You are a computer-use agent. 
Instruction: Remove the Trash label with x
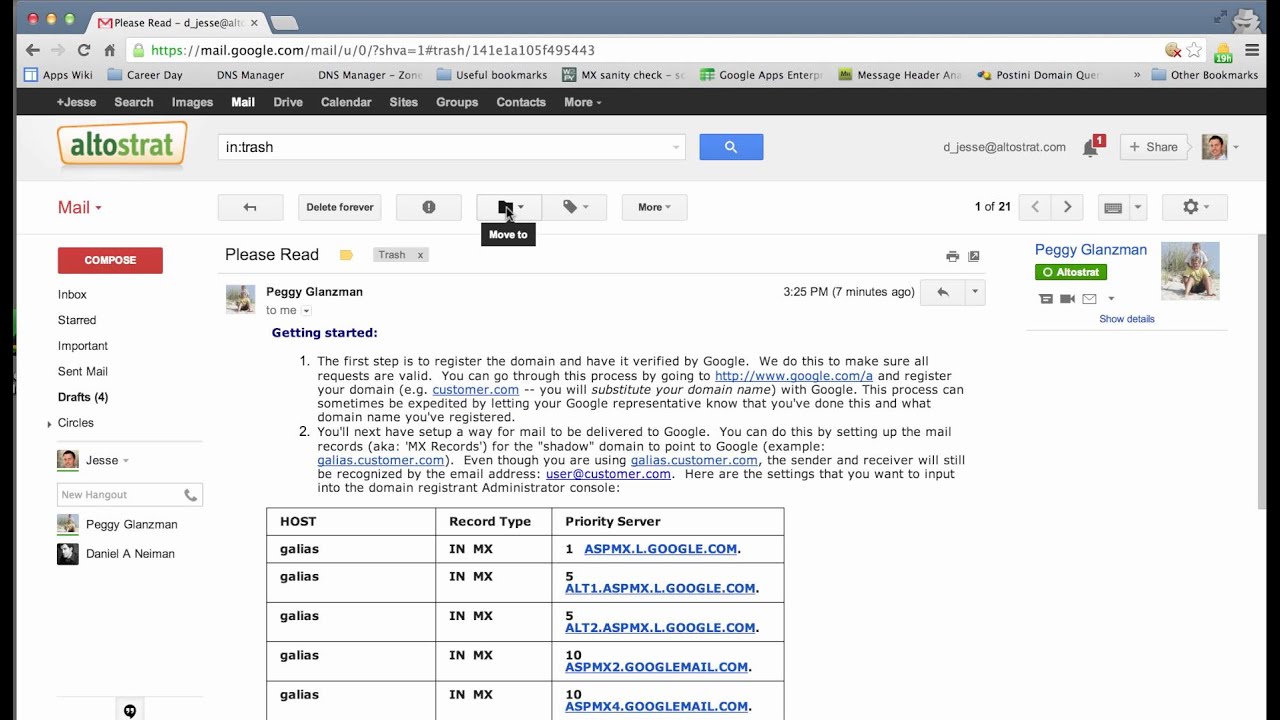420,255
